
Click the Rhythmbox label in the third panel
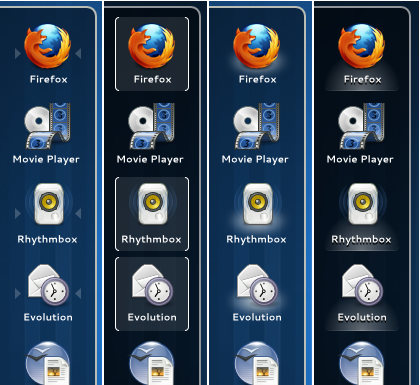point(256,239)
